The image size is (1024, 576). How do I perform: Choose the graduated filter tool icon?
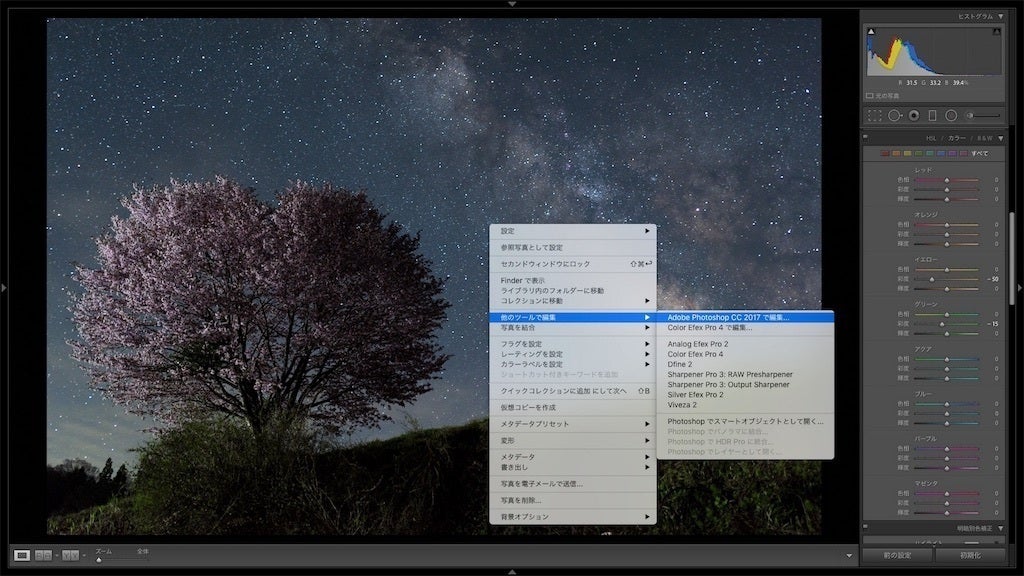tap(932, 116)
